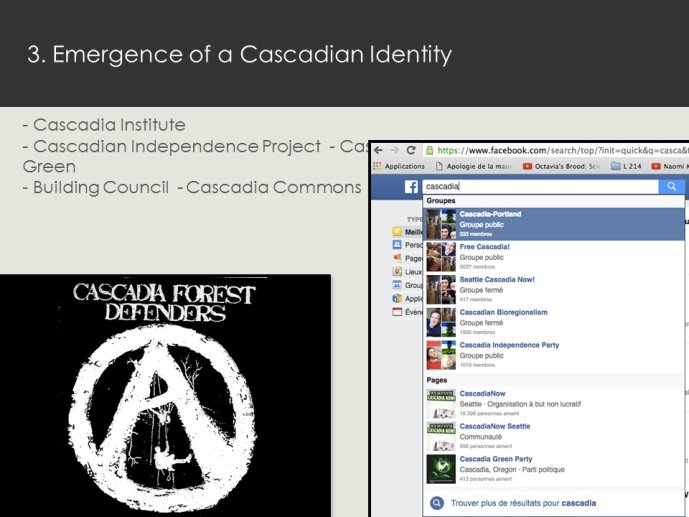The height and width of the screenshot is (517, 689).
Task: Open the Cascadia Green Party page
Action: pos(554,469)
